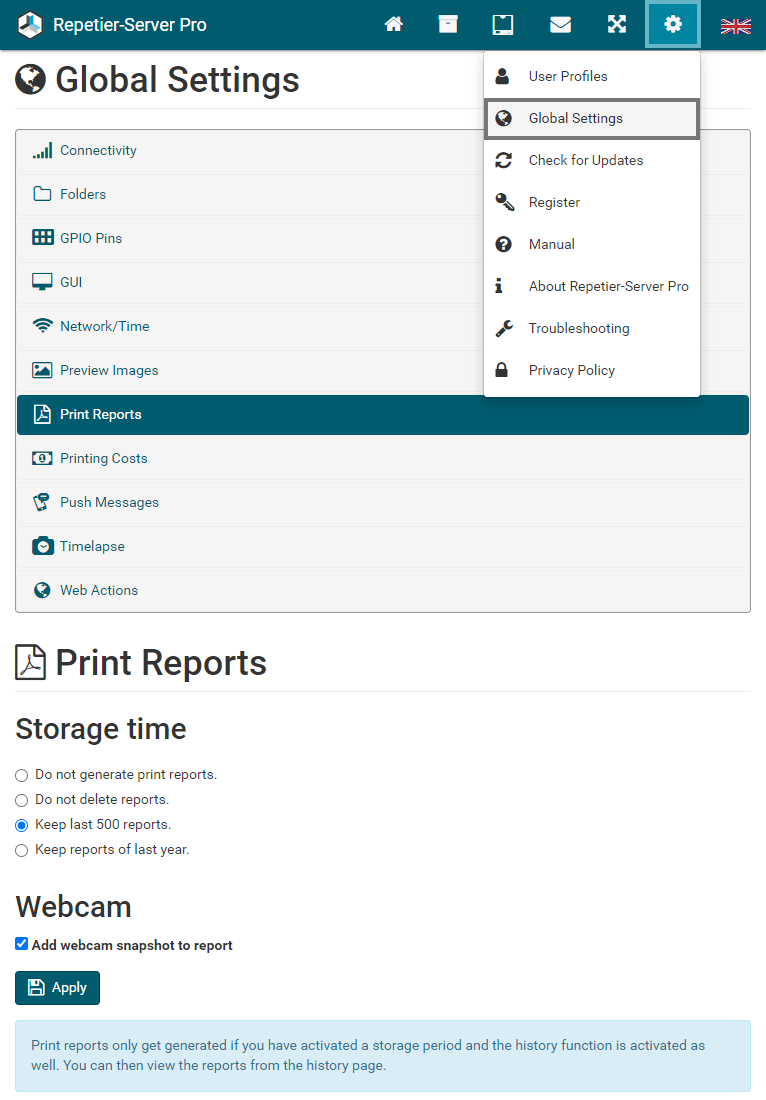The image size is (766, 1100).
Task: Select 'Keep reports of last year'
Action: click(x=22, y=850)
